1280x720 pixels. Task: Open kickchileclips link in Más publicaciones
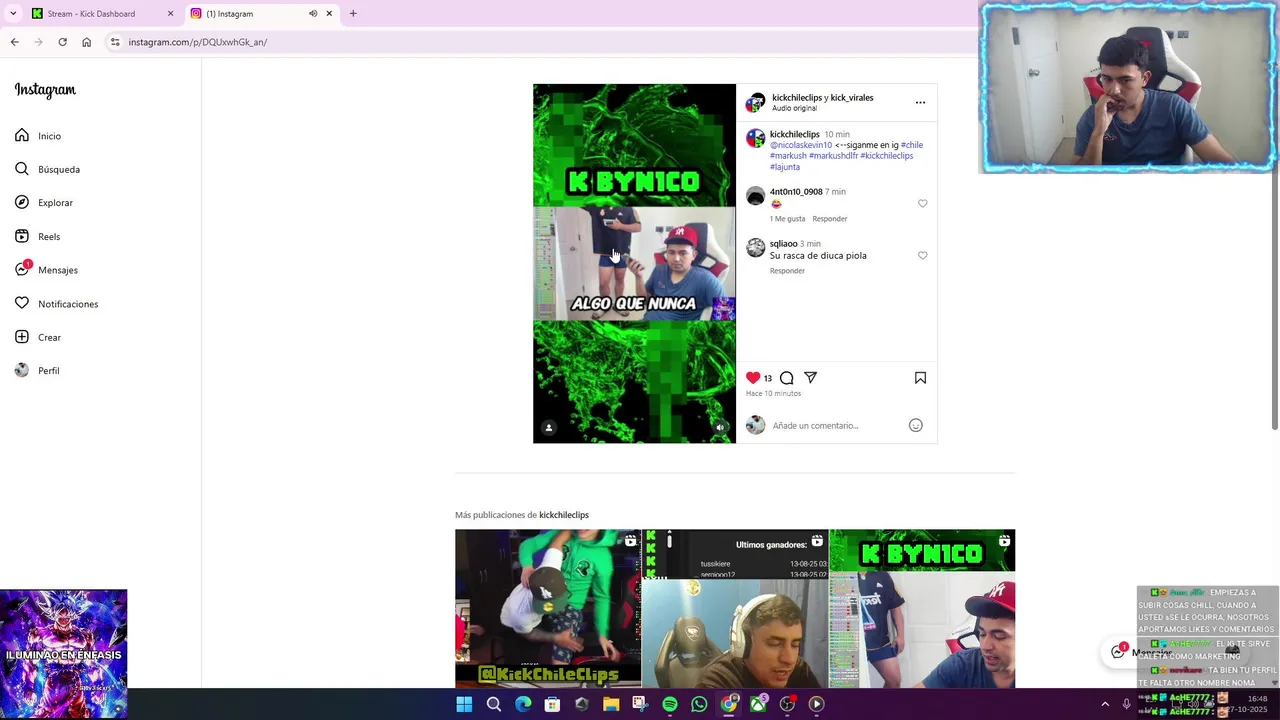[x=564, y=515]
